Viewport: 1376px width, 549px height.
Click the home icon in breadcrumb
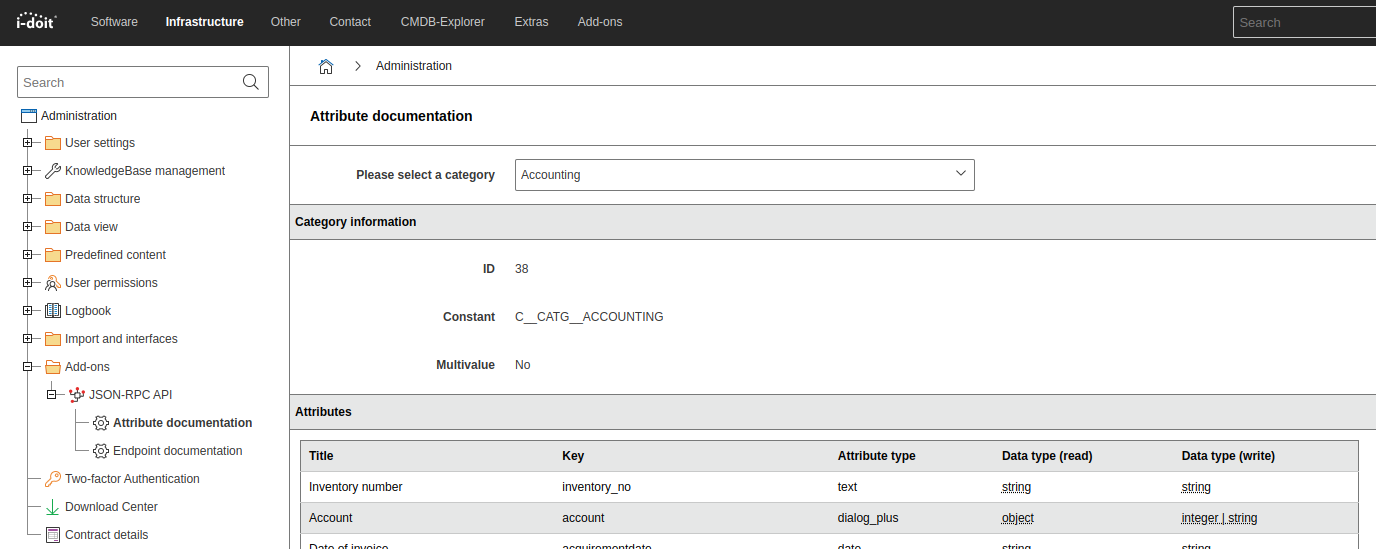[326, 66]
